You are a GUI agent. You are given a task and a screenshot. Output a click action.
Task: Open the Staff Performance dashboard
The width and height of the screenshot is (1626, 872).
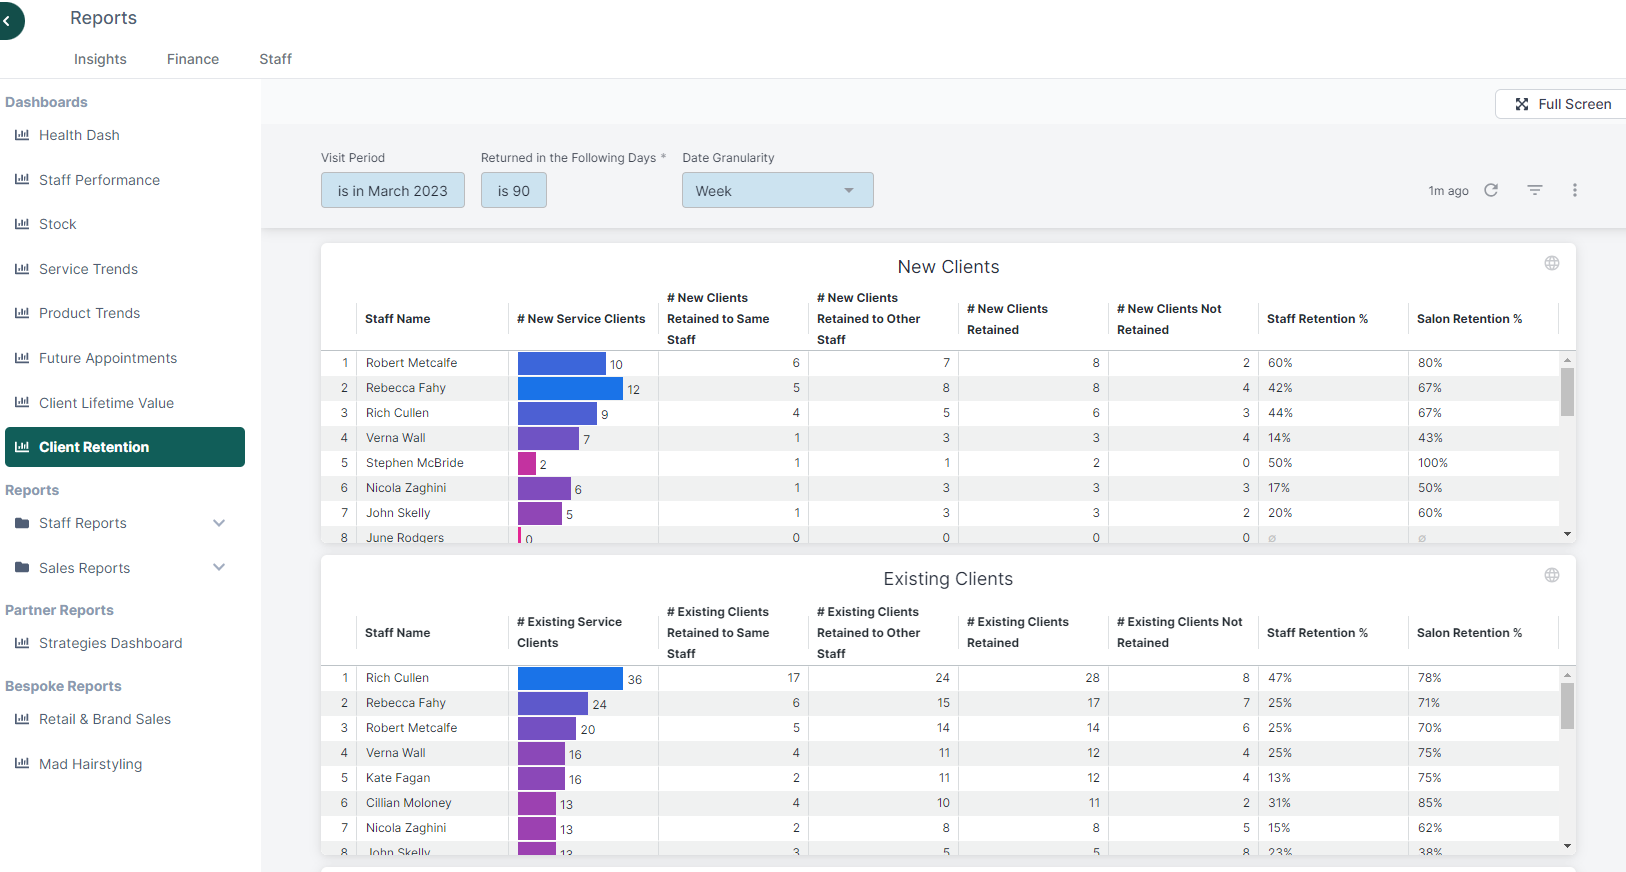coord(99,180)
